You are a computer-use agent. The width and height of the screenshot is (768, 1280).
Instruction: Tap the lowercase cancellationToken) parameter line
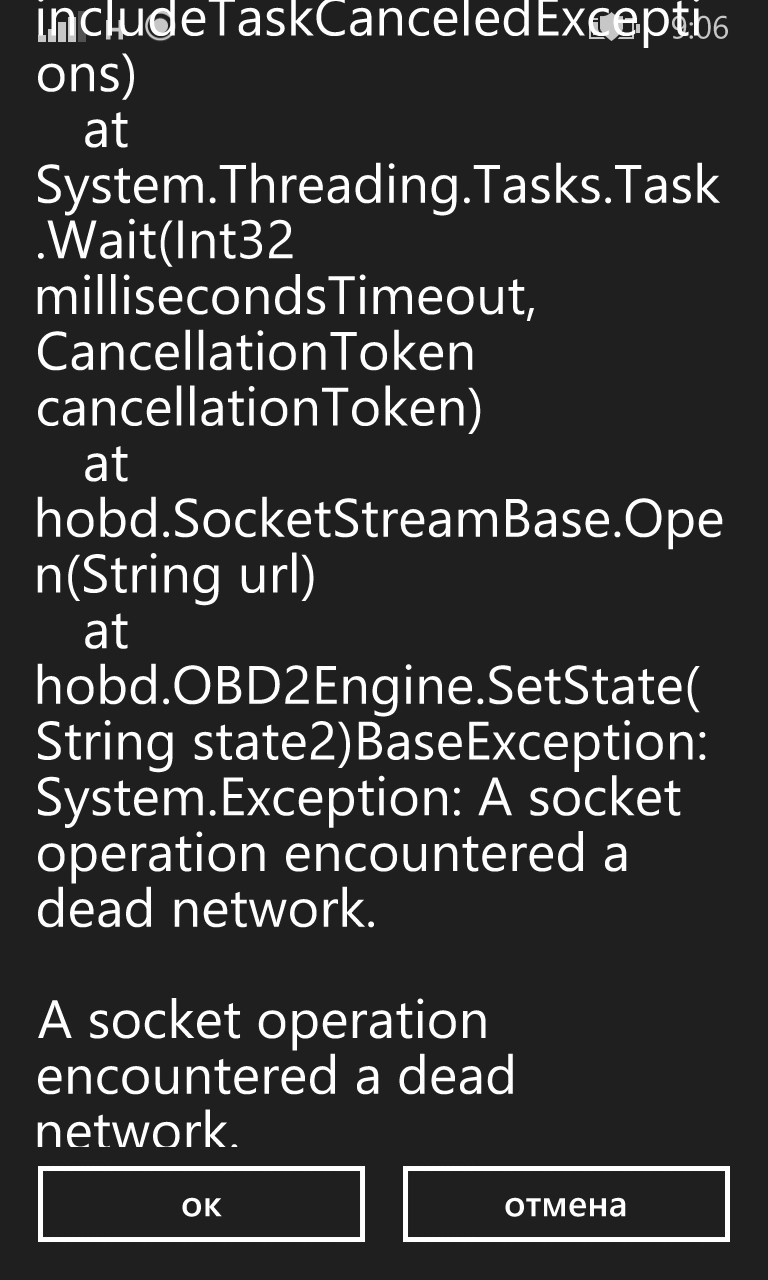[259, 410]
